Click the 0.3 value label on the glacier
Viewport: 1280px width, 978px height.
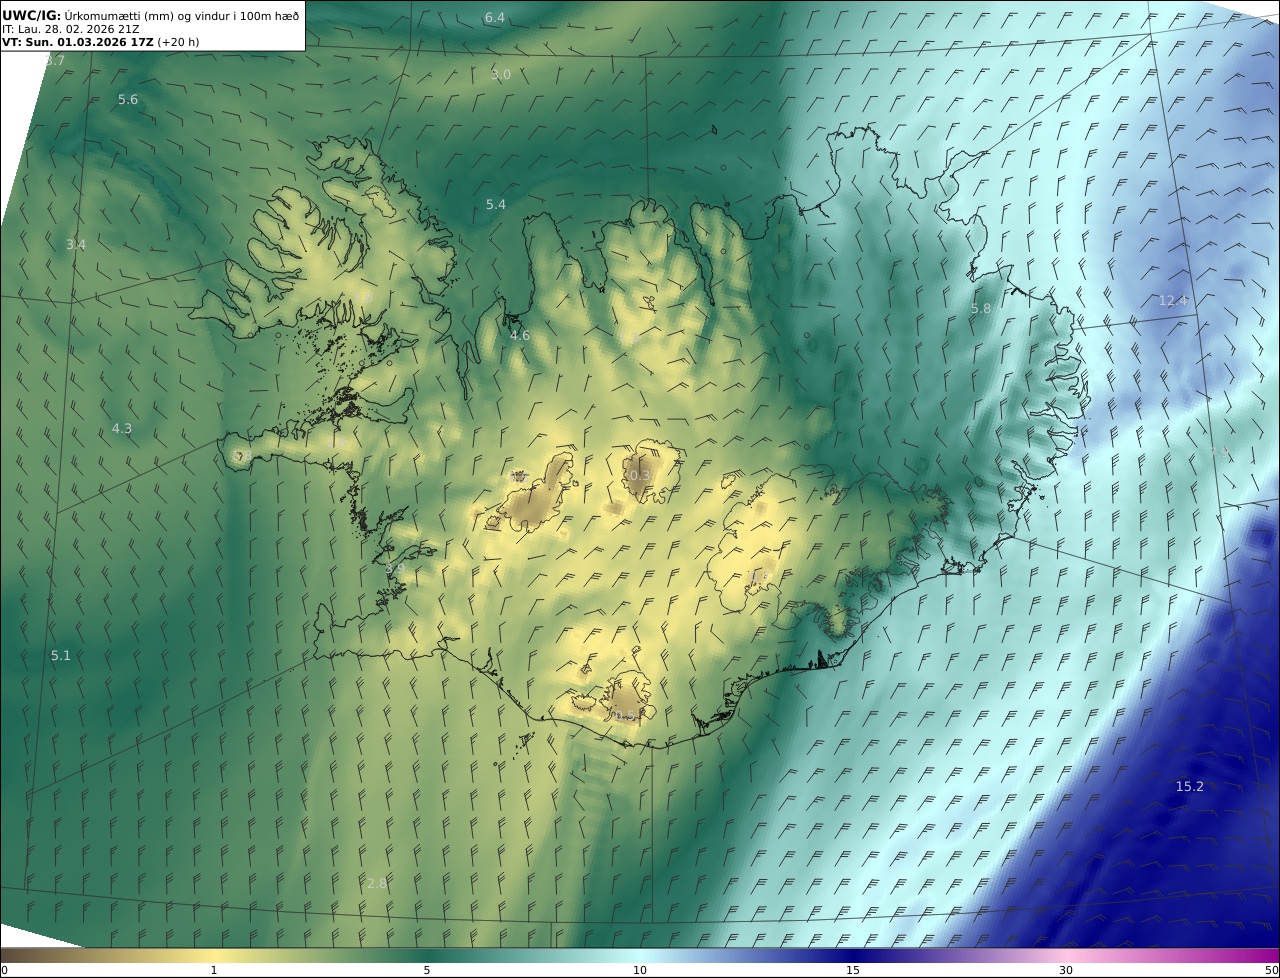(639, 475)
